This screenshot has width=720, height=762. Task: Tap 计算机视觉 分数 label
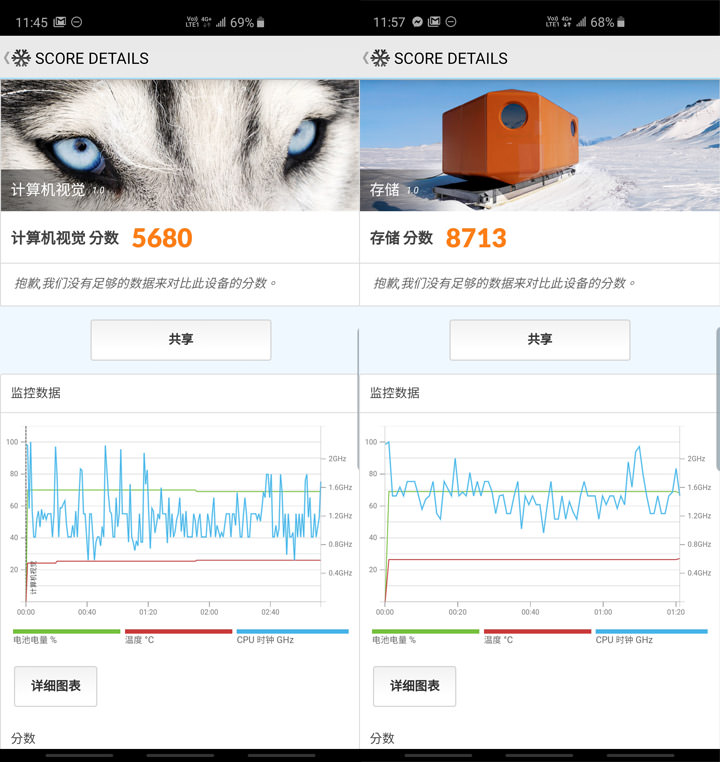(x=65, y=238)
